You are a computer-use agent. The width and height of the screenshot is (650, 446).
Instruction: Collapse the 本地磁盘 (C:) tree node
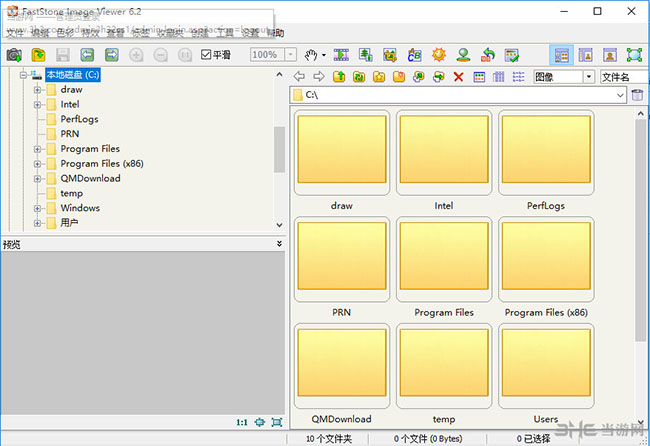tap(24, 75)
